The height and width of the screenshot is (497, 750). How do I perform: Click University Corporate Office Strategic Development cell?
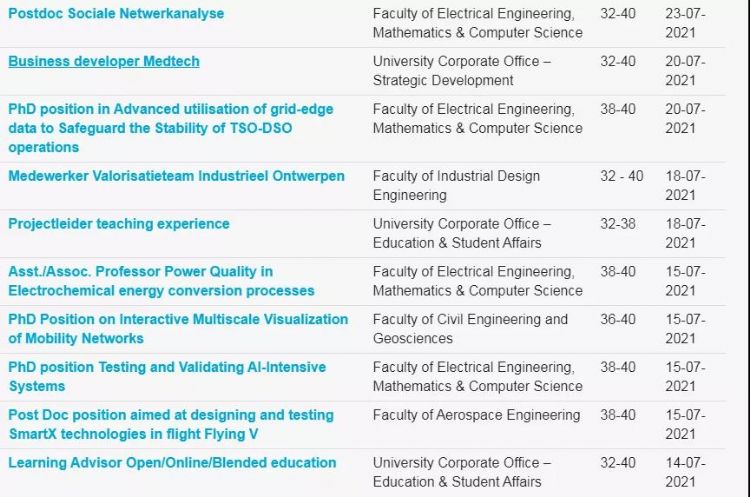pos(462,71)
